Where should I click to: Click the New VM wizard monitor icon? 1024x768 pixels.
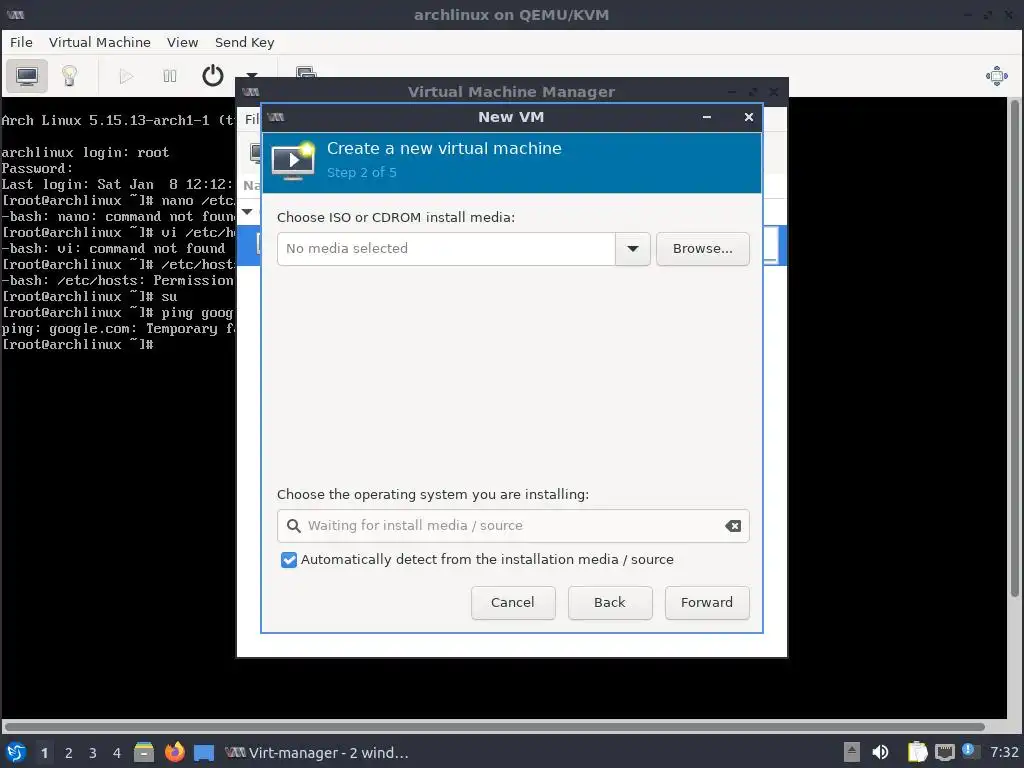tap(293, 161)
